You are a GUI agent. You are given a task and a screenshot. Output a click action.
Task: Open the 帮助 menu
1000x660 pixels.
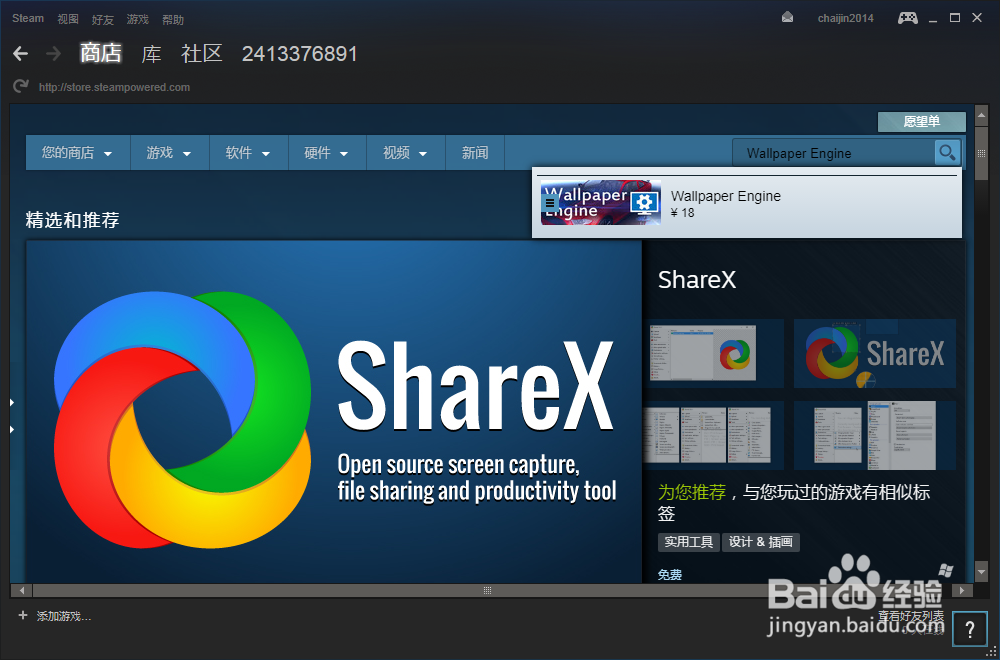[x=173, y=20]
